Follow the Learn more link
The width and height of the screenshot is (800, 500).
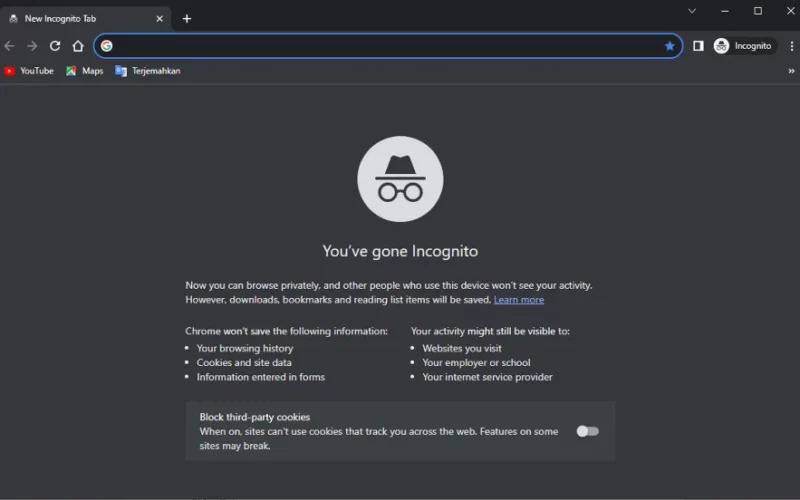(518, 300)
